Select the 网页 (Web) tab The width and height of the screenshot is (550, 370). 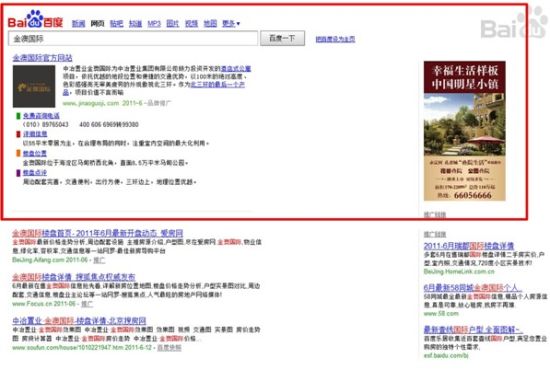[x=97, y=23]
